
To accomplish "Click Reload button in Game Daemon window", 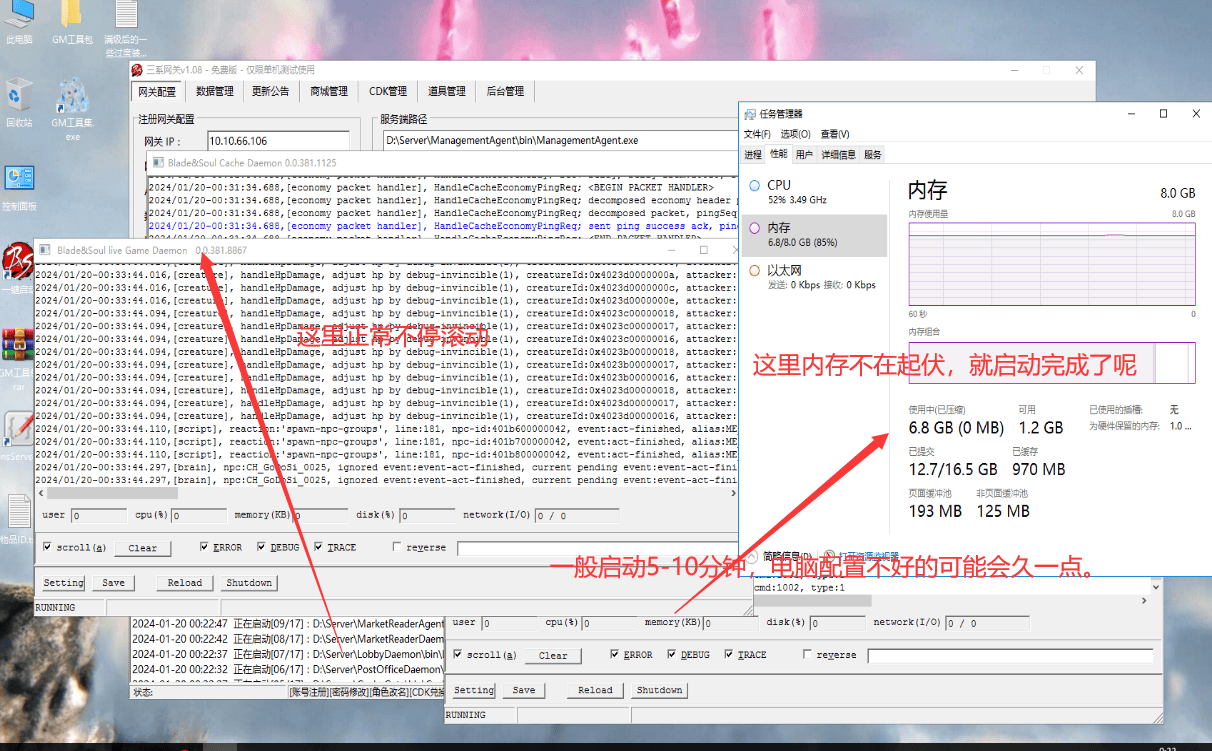I will click(184, 582).
